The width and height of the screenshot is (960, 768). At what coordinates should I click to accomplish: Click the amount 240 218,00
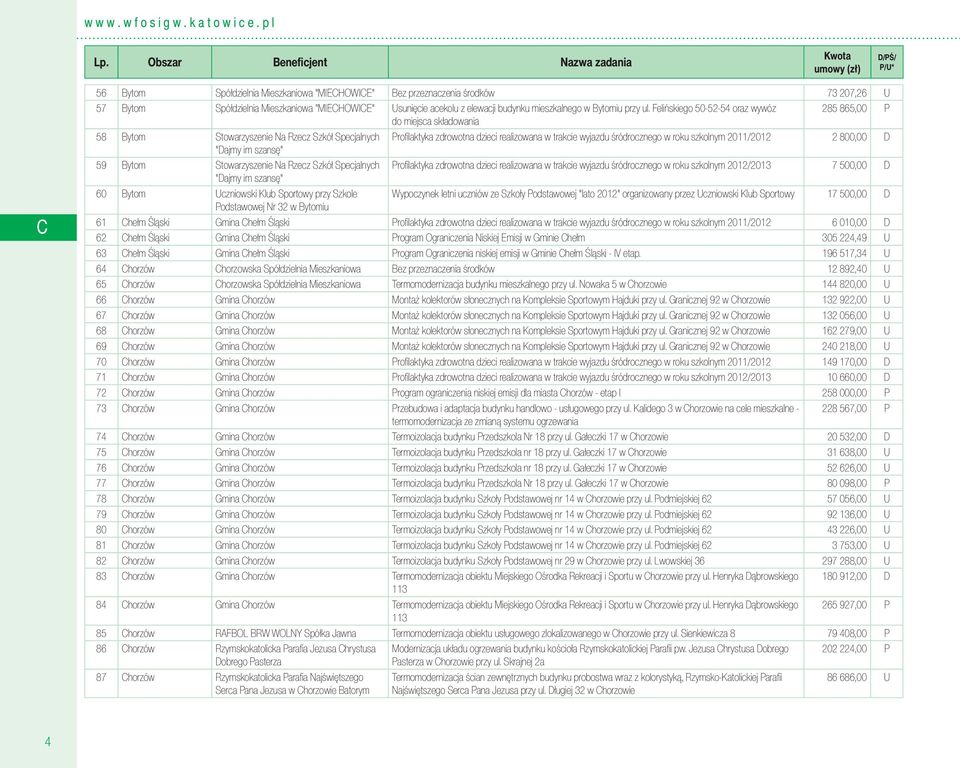click(x=844, y=347)
